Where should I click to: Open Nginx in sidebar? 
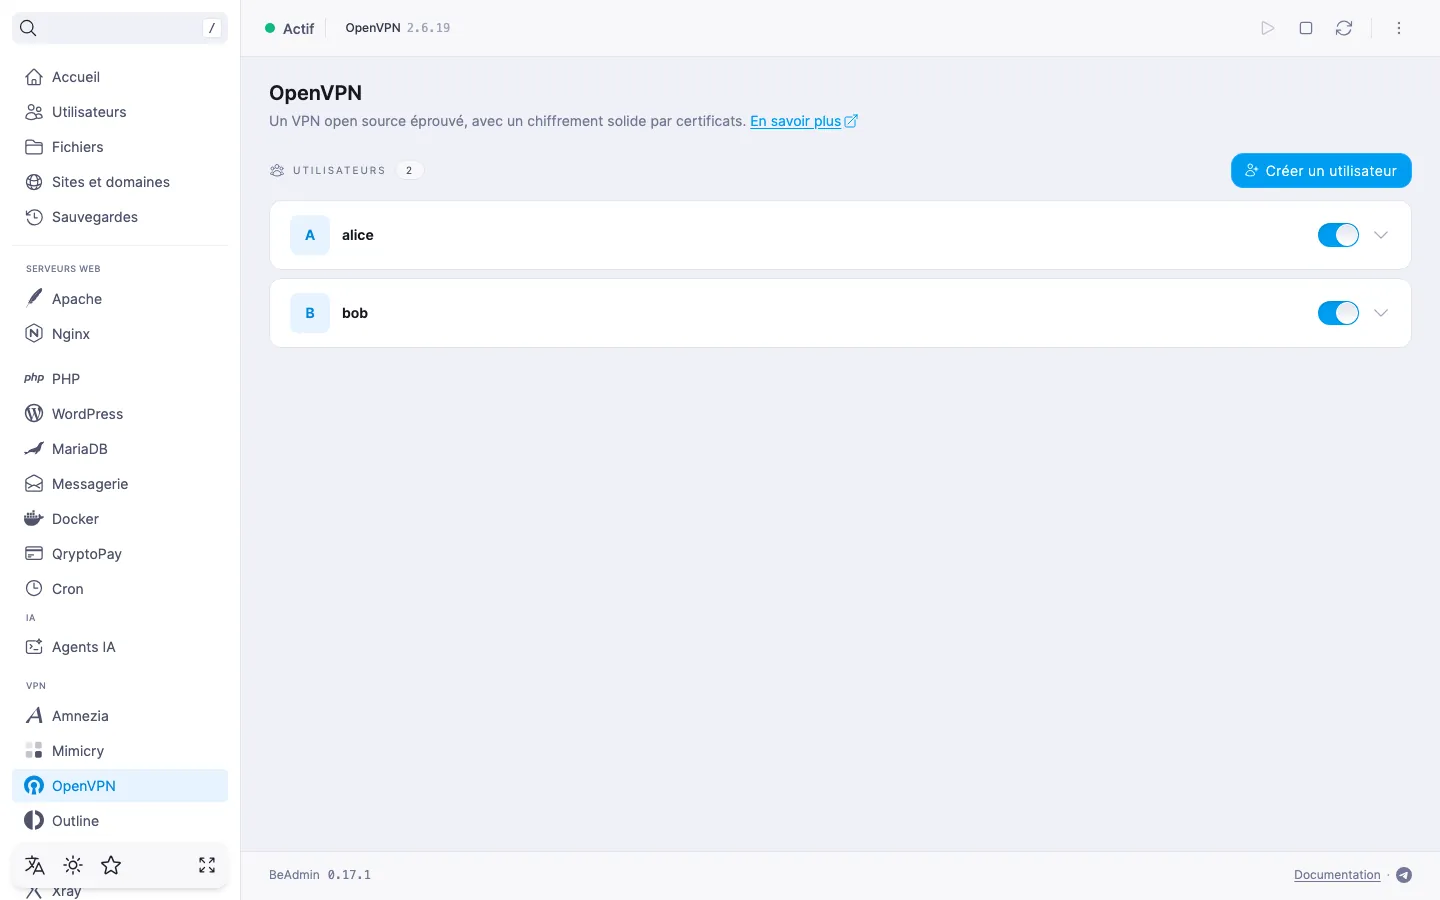120,334
